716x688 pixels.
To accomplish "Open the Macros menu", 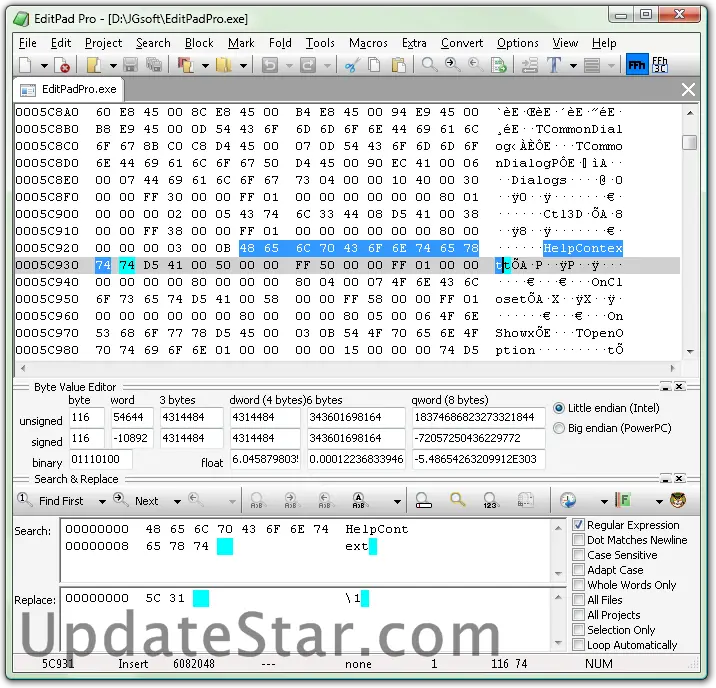I will click(368, 43).
